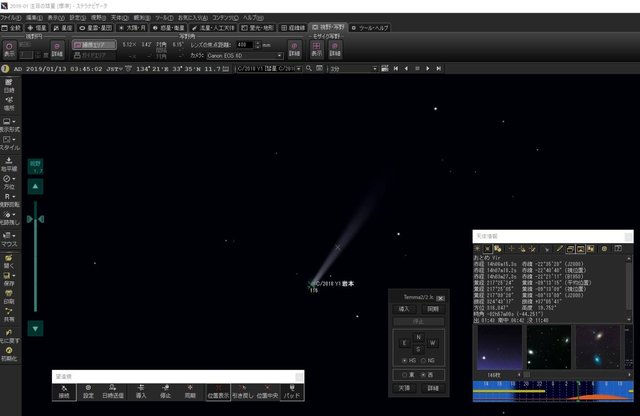This screenshot has width=640, height=416.
Task: Click the 接続 telescope connect icon
Action: (64, 392)
